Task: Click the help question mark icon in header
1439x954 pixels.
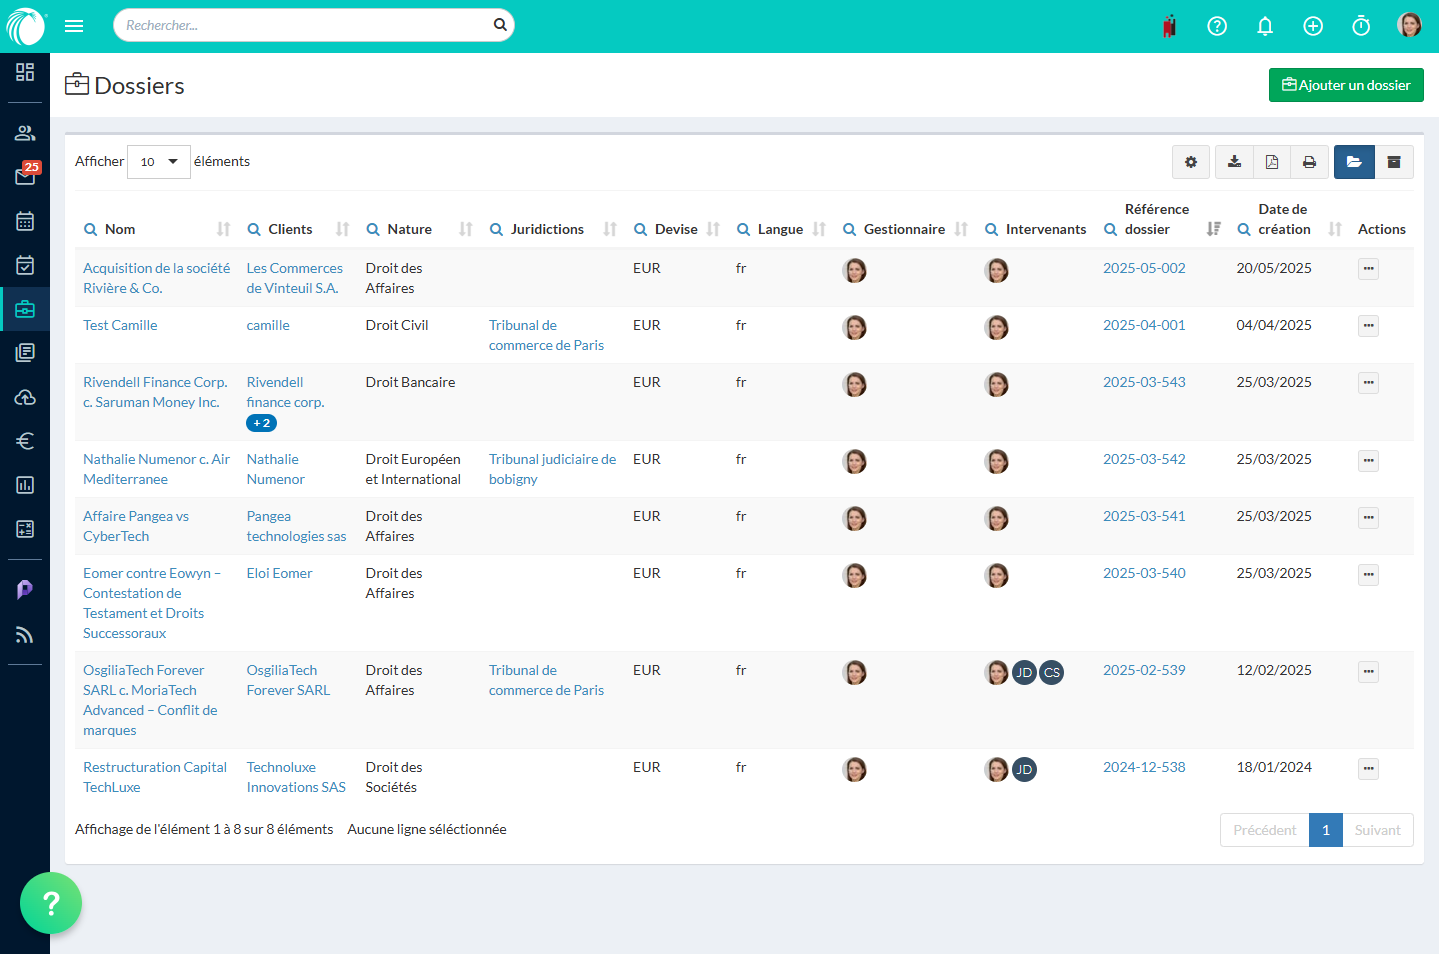Action: click(x=1217, y=26)
